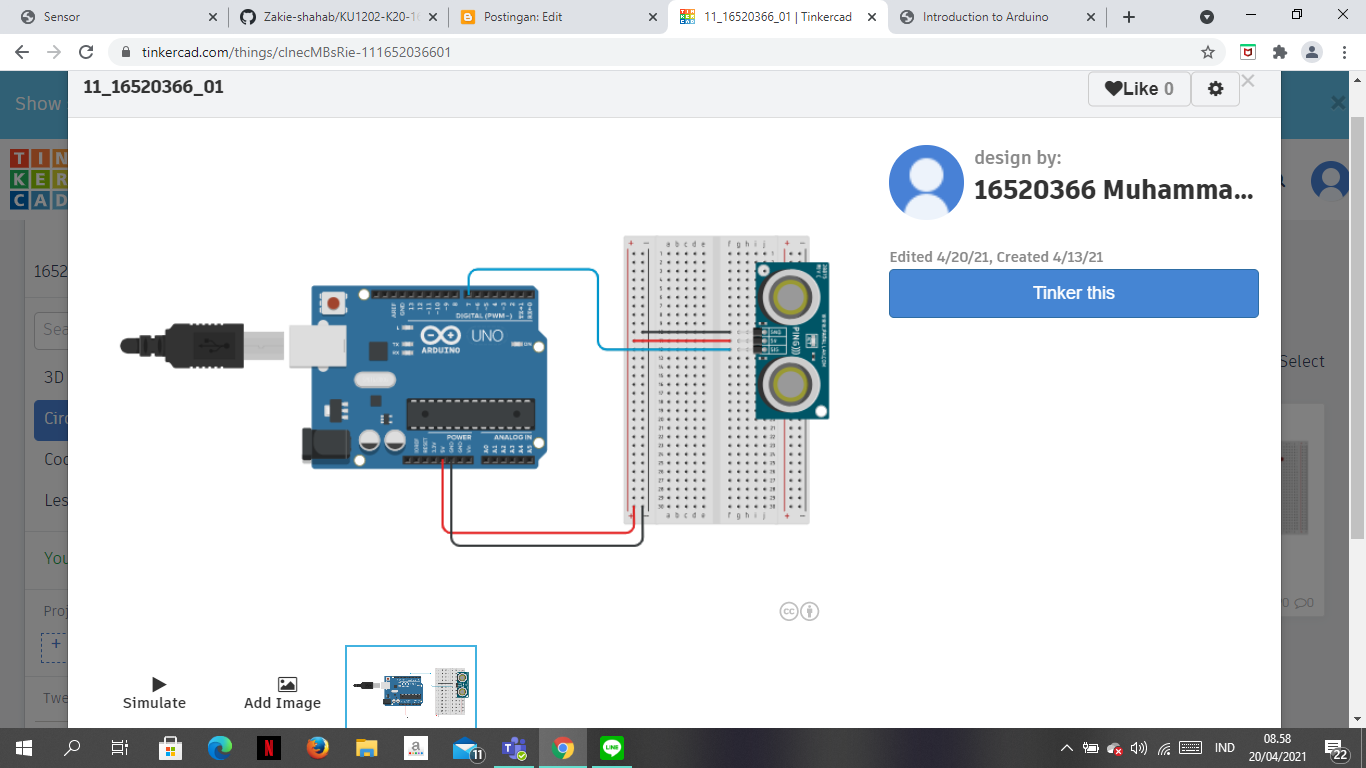Viewport: 1366px width, 768px height.
Task: Open volume control in system tray
Action: coord(1139,748)
